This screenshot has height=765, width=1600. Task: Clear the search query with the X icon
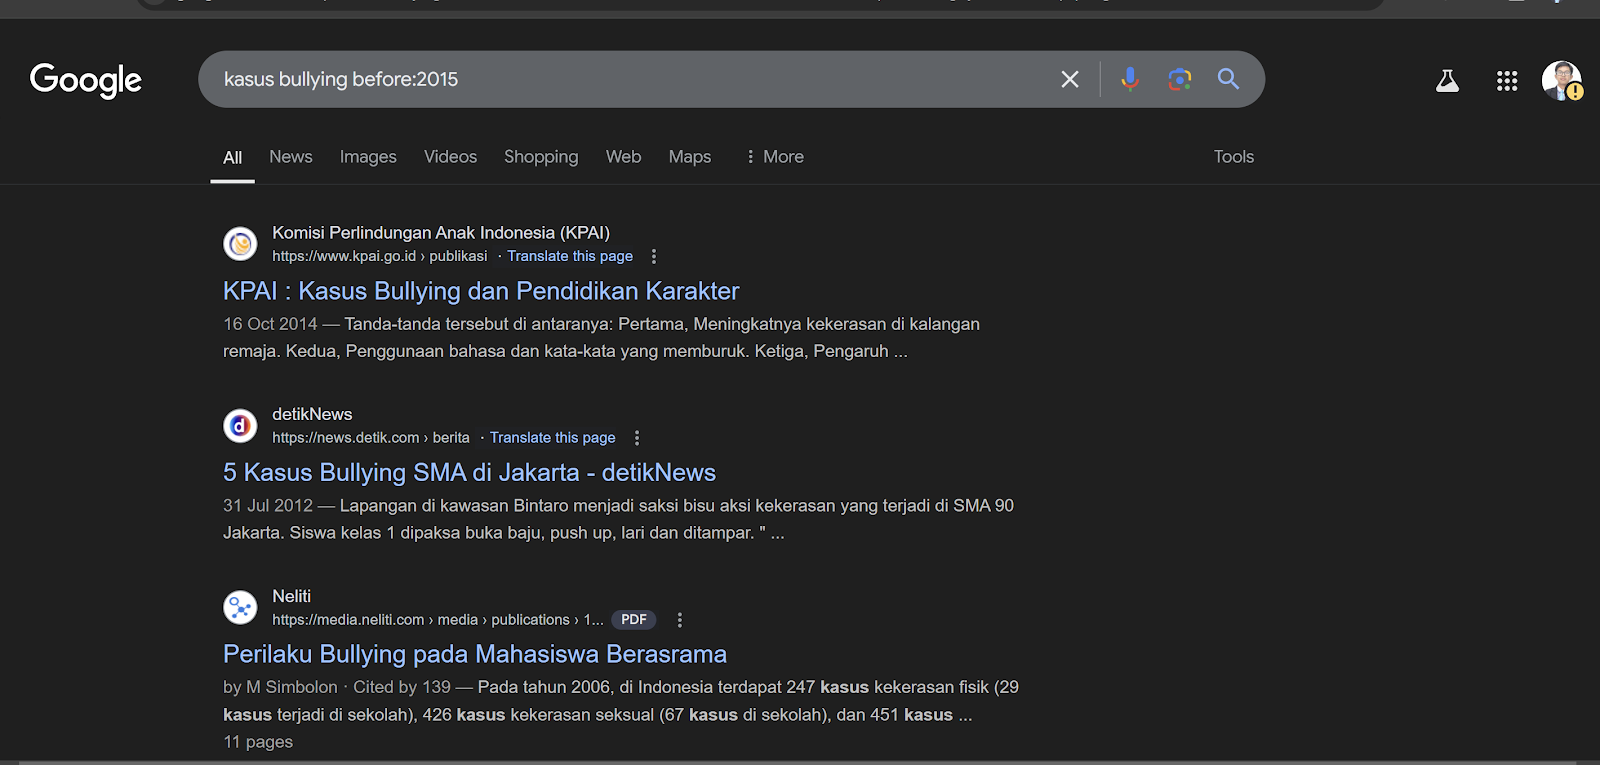click(1070, 79)
